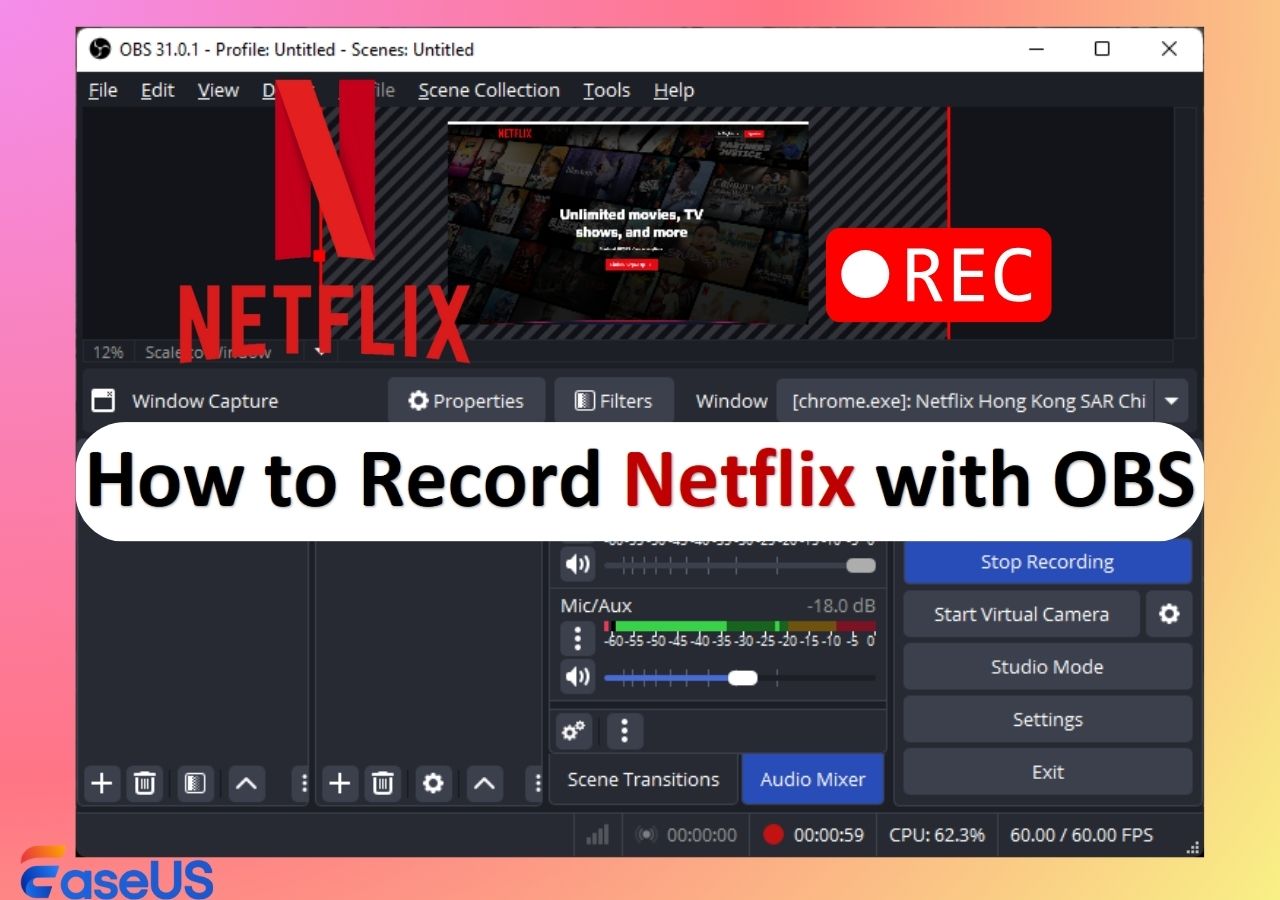Viewport: 1280px width, 900px height.
Task: Click the Mic/Aux green level meter
Action: tap(740, 626)
